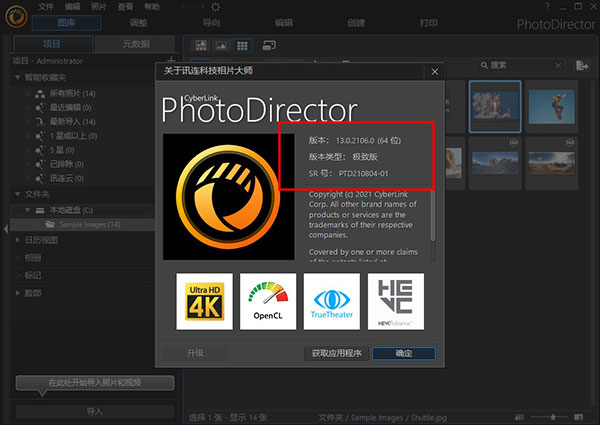Open the 帮助 menu
The height and width of the screenshot is (425, 600).
pyautogui.click(x=152, y=7)
